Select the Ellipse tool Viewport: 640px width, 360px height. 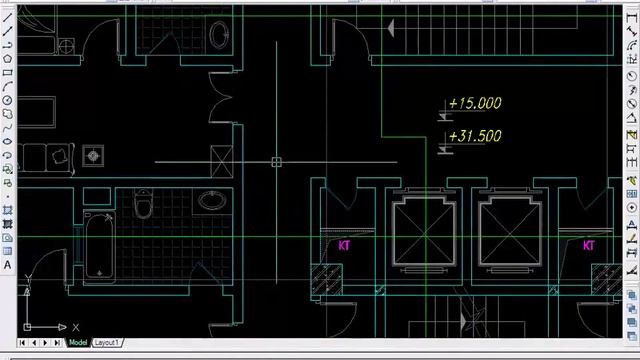click(x=7, y=142)
